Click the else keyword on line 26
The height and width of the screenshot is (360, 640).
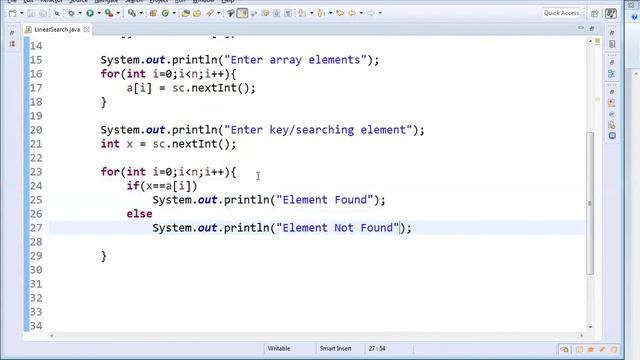point(139,214)
